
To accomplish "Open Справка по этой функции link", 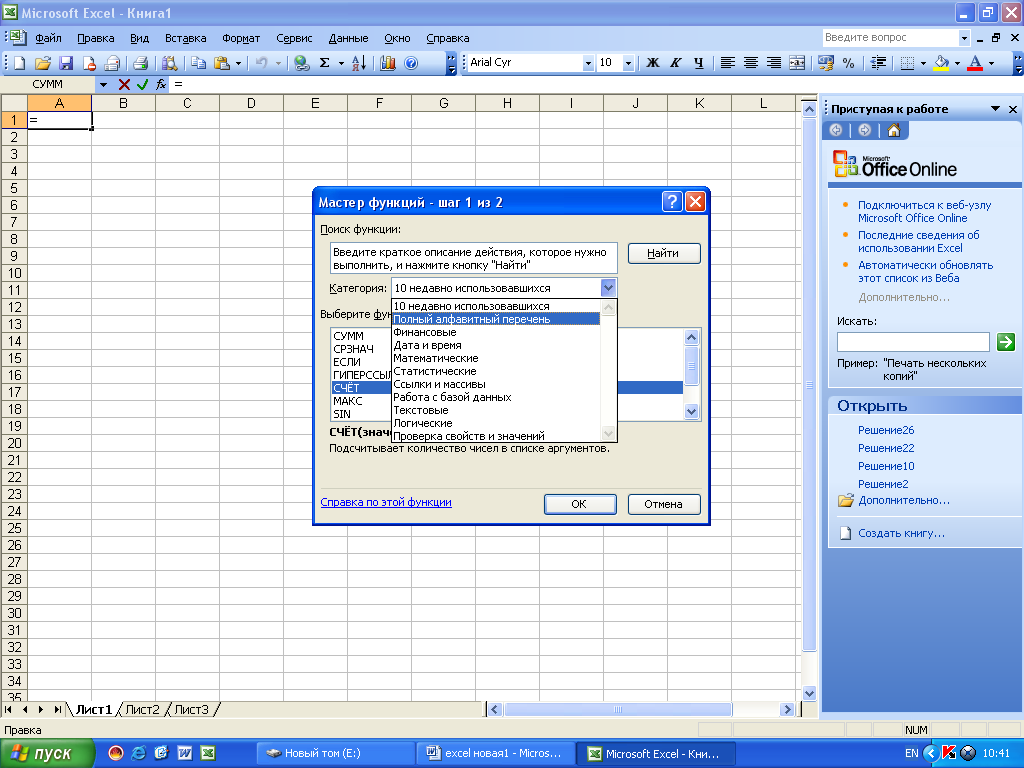I will [385, 502].
